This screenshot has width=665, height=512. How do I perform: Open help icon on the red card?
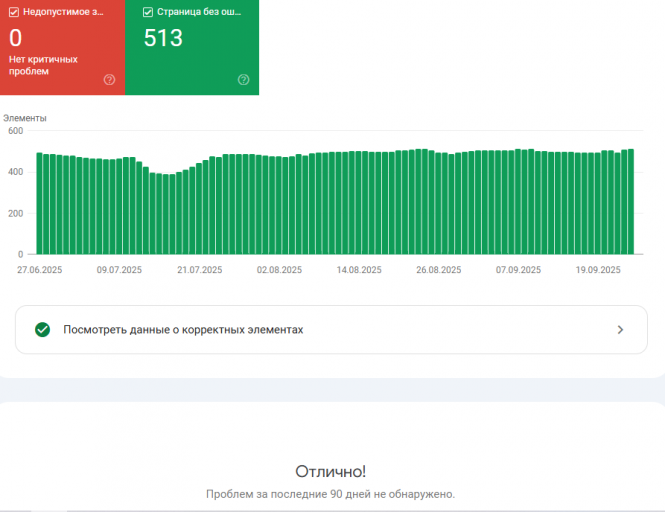109,79
